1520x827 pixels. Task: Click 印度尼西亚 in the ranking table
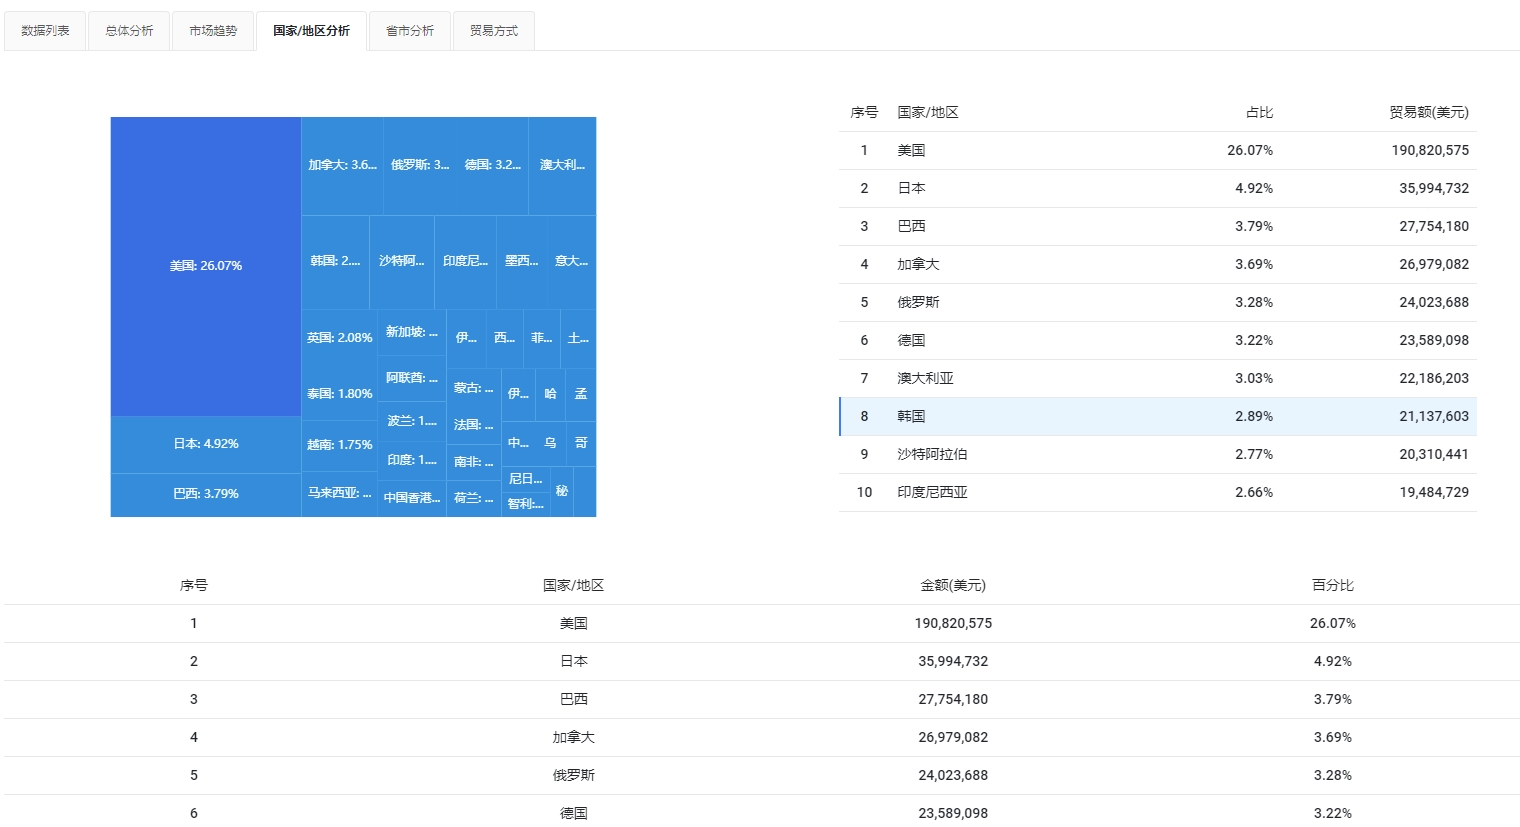[x=932, y=492]
